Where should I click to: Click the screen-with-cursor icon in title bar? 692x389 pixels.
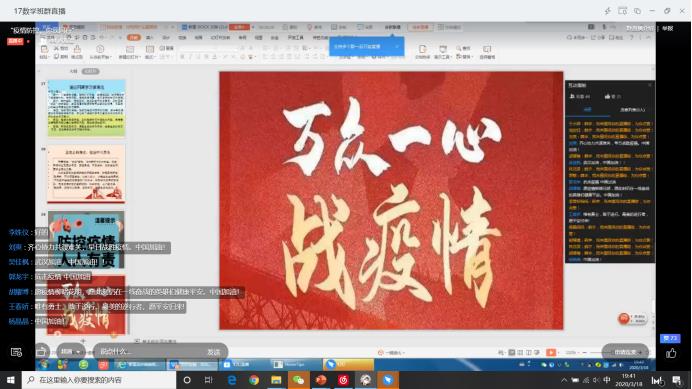pyautogui.click(x=622, y=11)
